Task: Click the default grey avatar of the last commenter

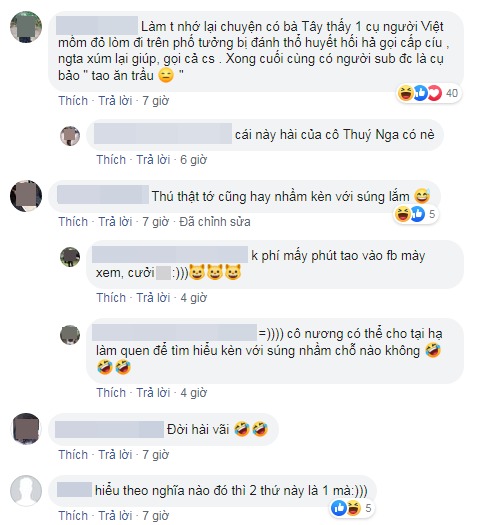Action: coord(26,491)
